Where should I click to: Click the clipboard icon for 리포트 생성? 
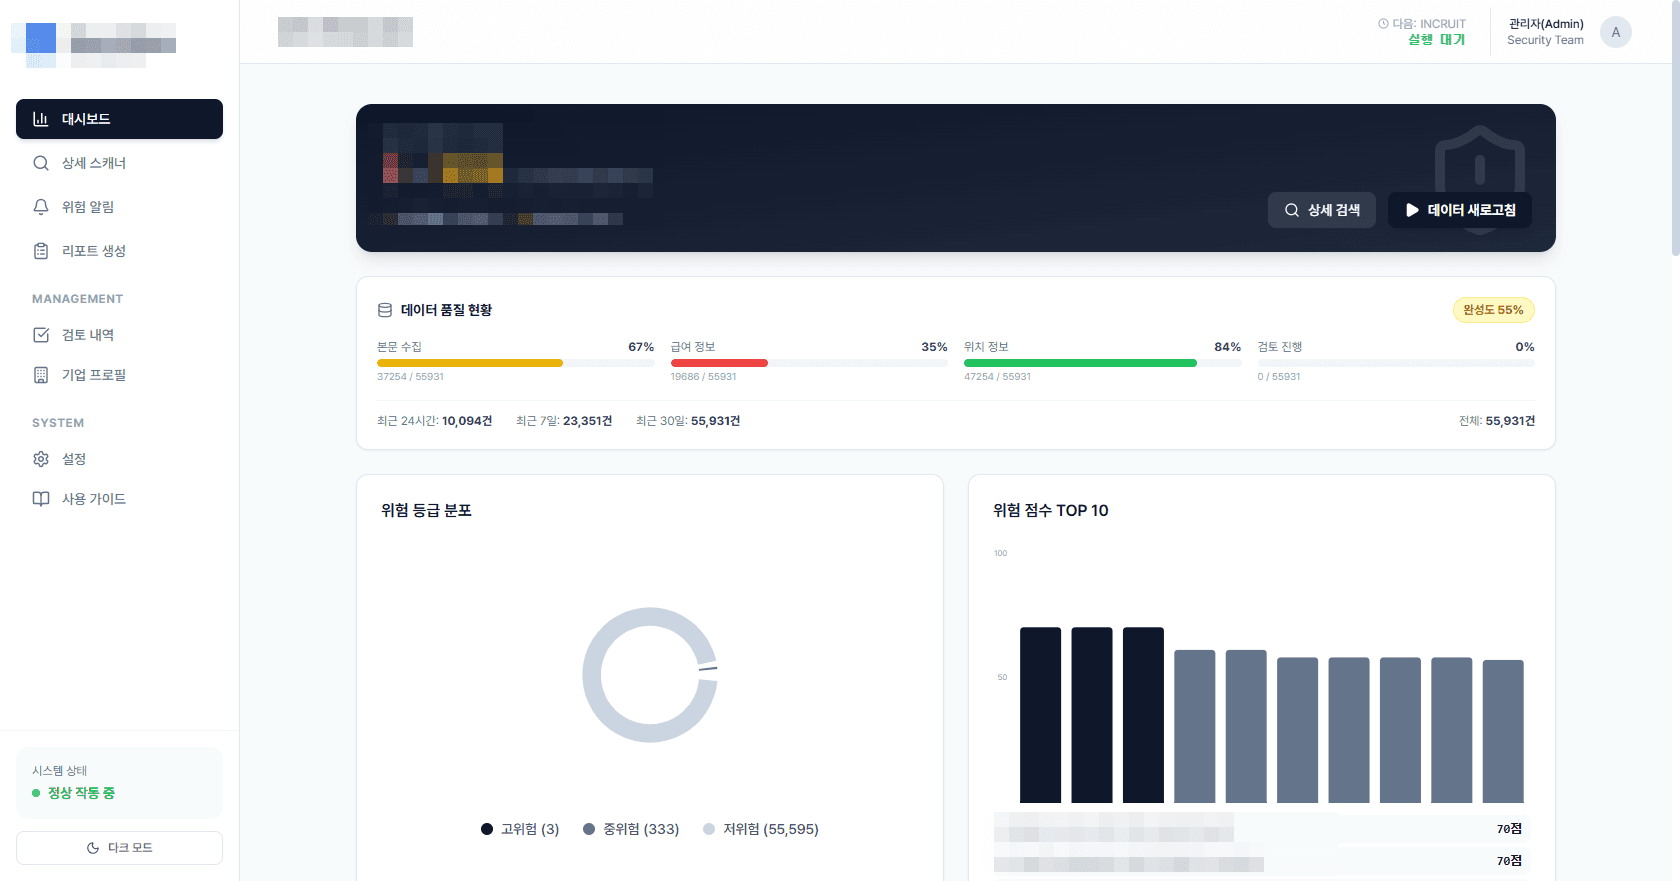(41, 251)
